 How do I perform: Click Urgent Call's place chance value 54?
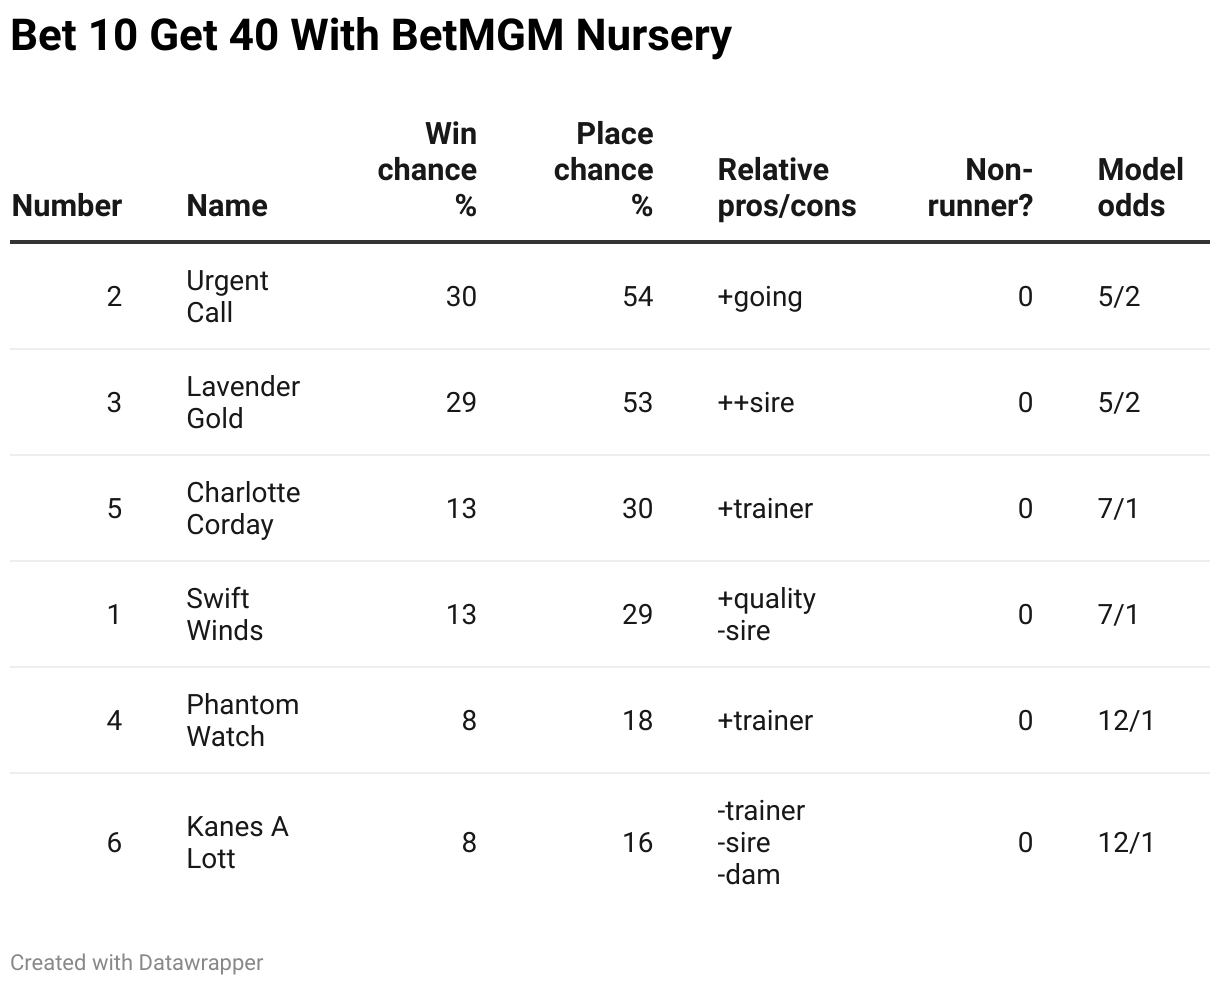(637, 296)
